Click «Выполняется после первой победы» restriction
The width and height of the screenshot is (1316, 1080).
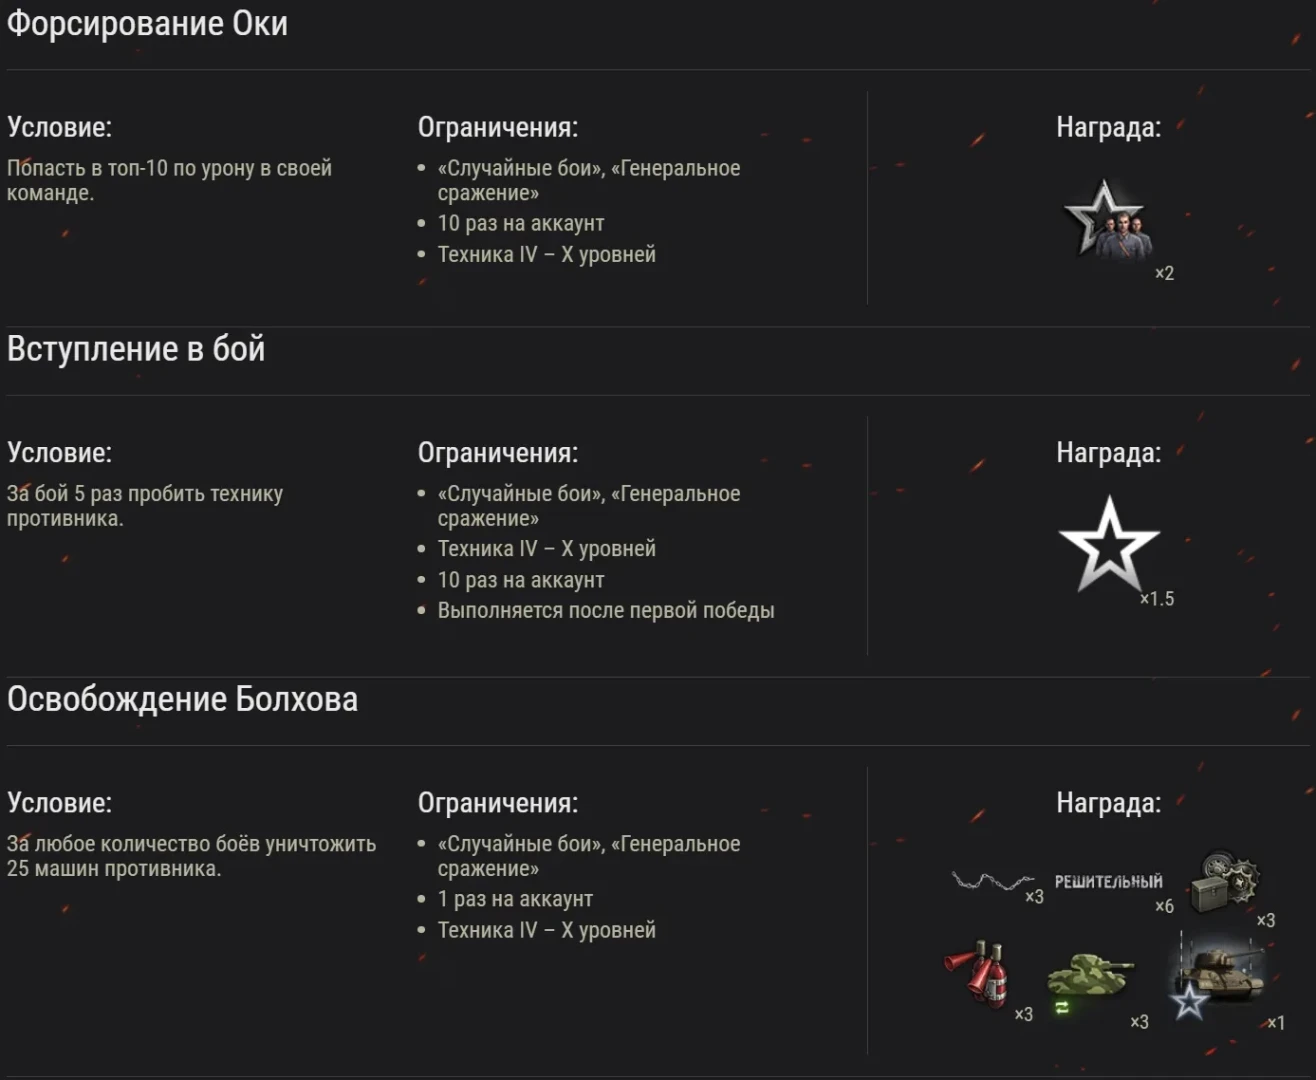(605, 610)
